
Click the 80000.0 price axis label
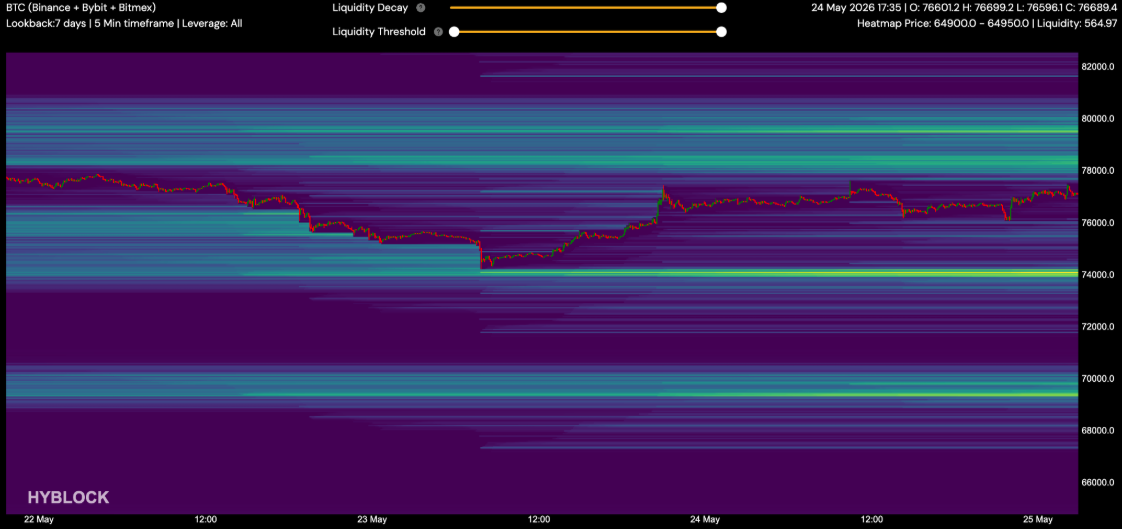[1098, 118]
